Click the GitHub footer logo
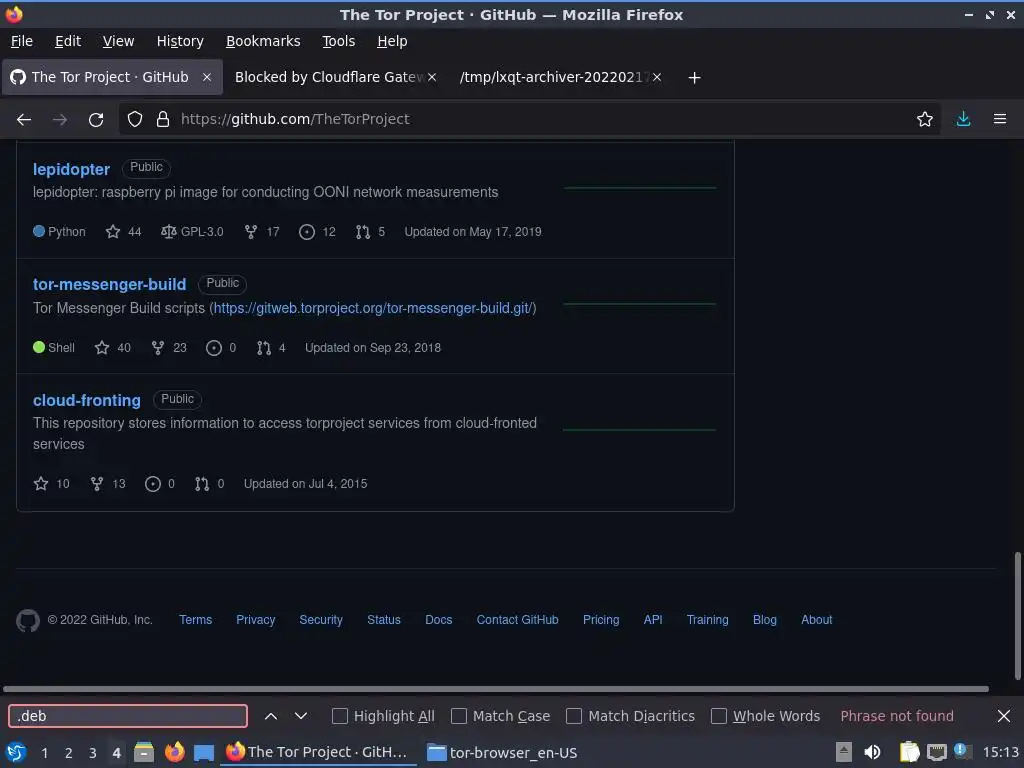The width and height of the screenshot is (1024, 768). coord(27,620)
